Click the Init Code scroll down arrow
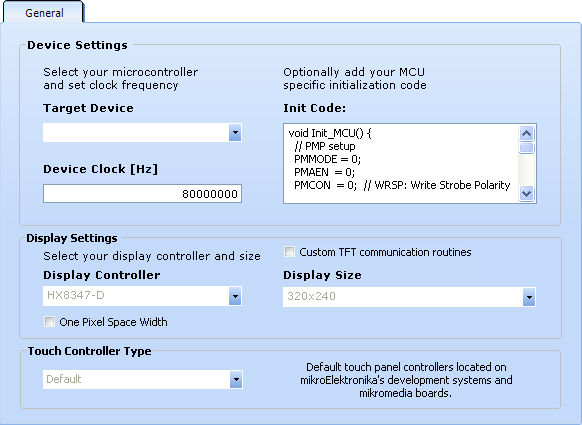The height and width of the screenshot is (425, 582). click(526, 193)
